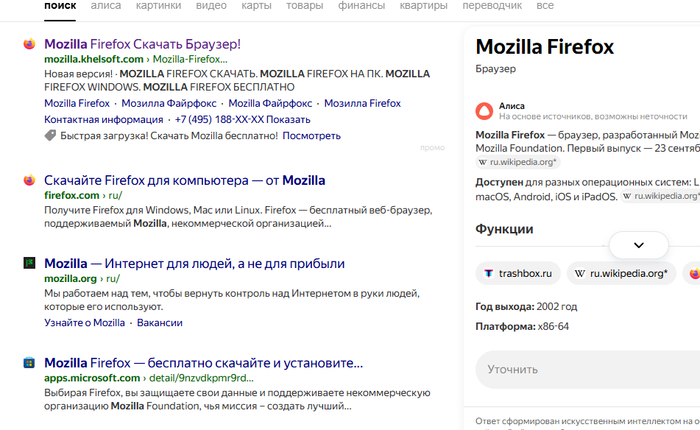This screenshot has height=430, width=700.
Task: Click the mozilla.org result favicon
Action: [x=29, y=264]
